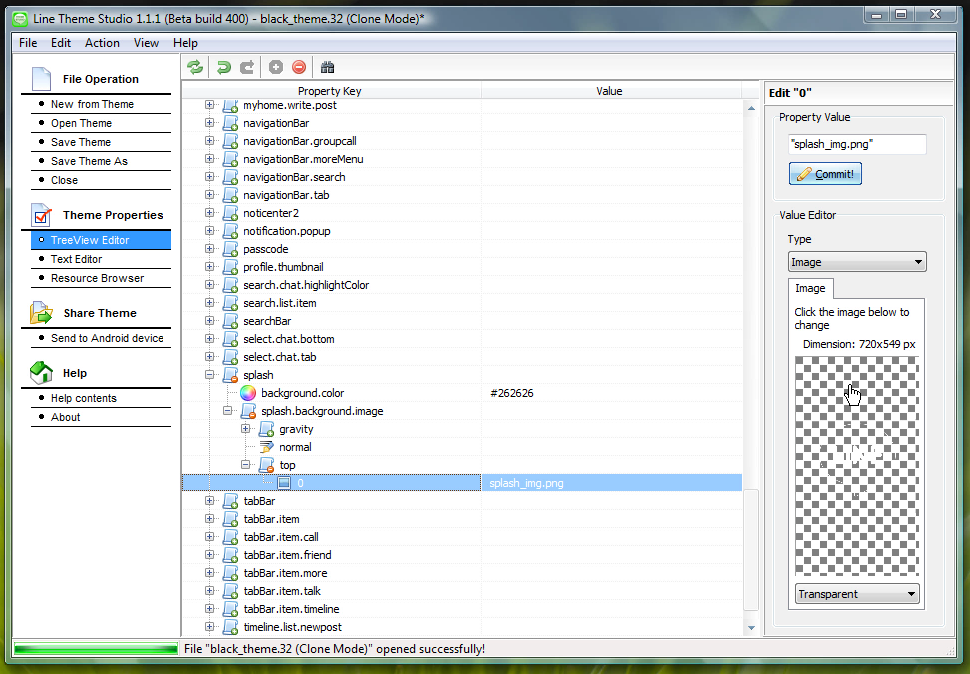This screenshot has width=970, height=674.
Task: Collapse the splash tree node
Action: point(210,375)
